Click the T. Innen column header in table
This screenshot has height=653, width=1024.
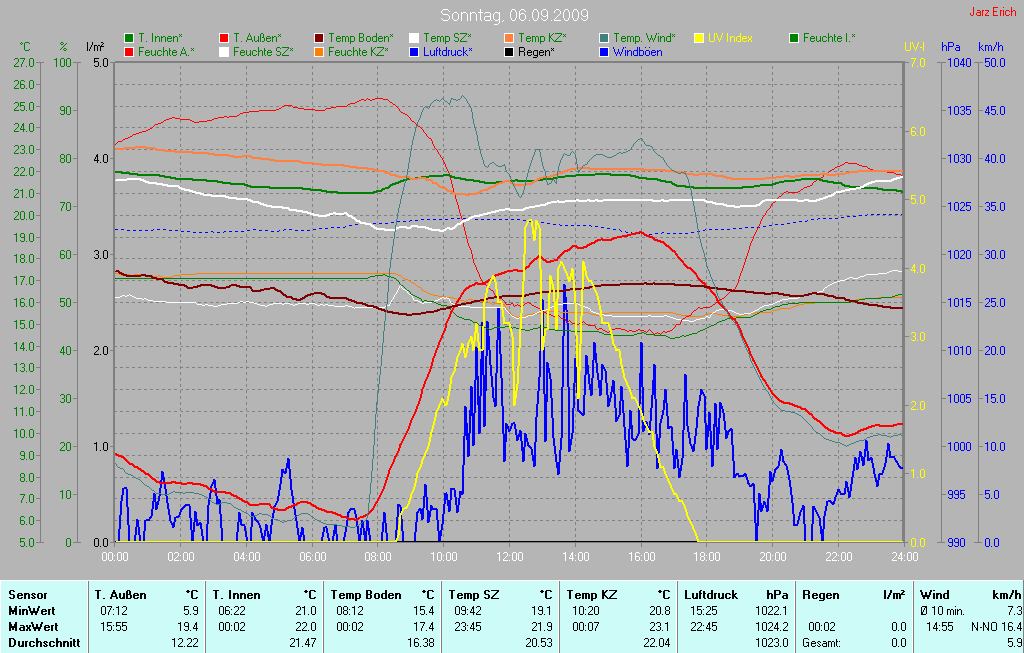(236, 595)
